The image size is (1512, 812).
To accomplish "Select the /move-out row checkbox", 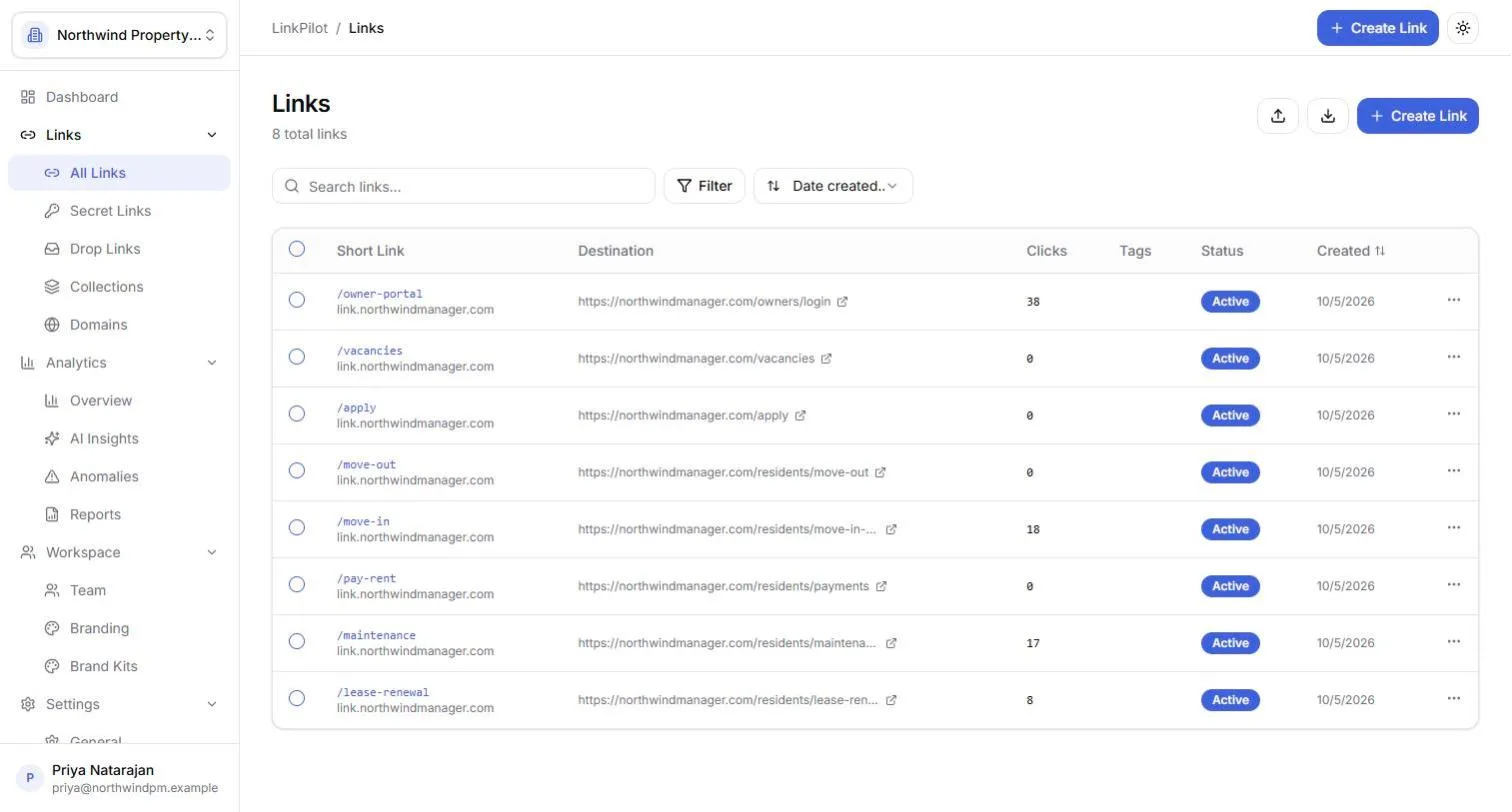I will pyautogui.click(x=297, y=471).
